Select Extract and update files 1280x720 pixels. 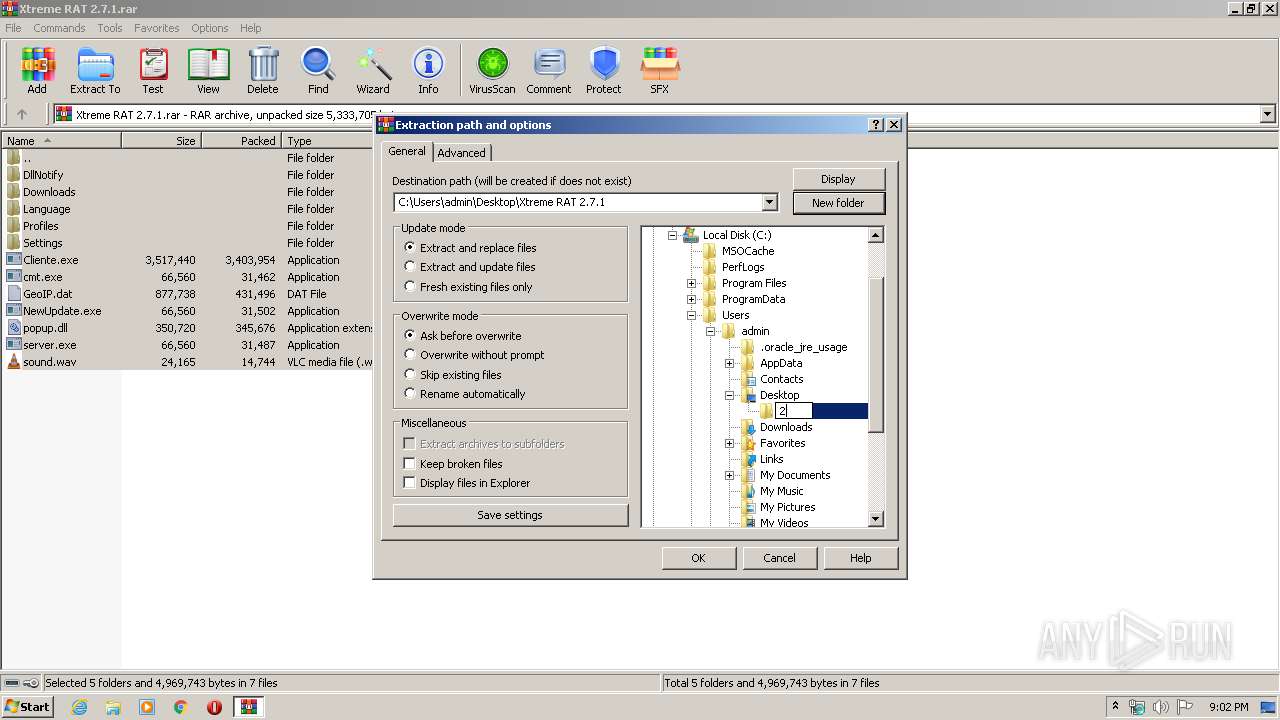pyautogui.click(x=410, y=267)
